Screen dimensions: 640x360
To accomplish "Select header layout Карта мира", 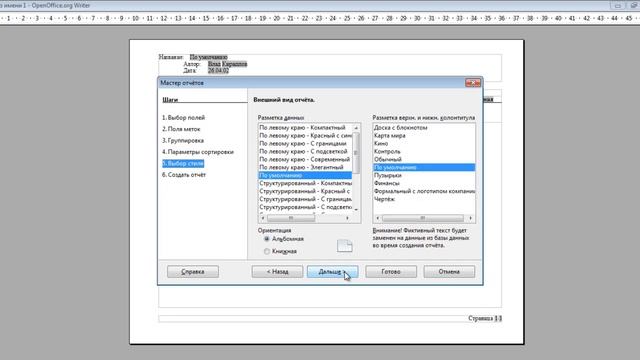I will coord(424,136).
